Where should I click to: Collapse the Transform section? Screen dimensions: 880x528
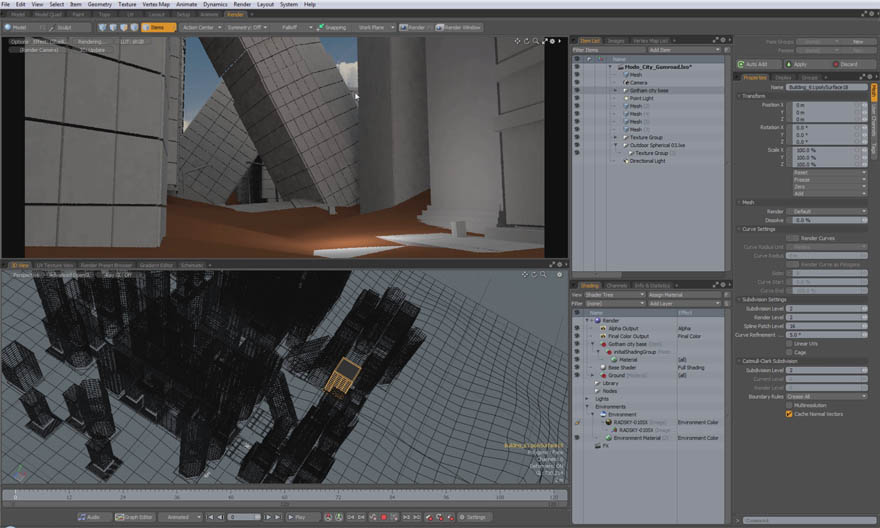pyautogui.click(x=739, y=96)
